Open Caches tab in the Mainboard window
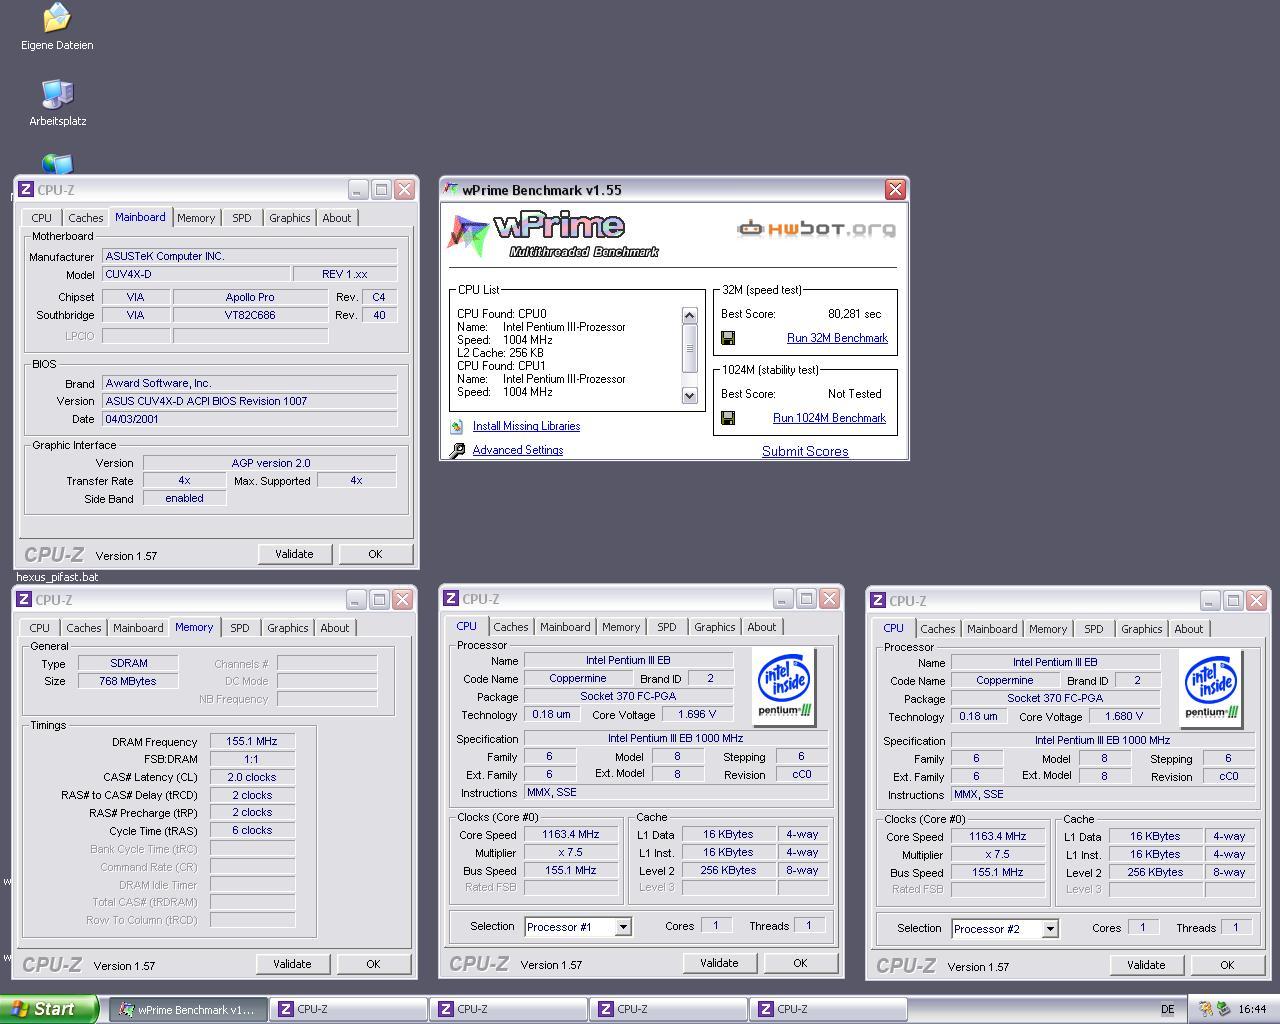 [86, 217]
